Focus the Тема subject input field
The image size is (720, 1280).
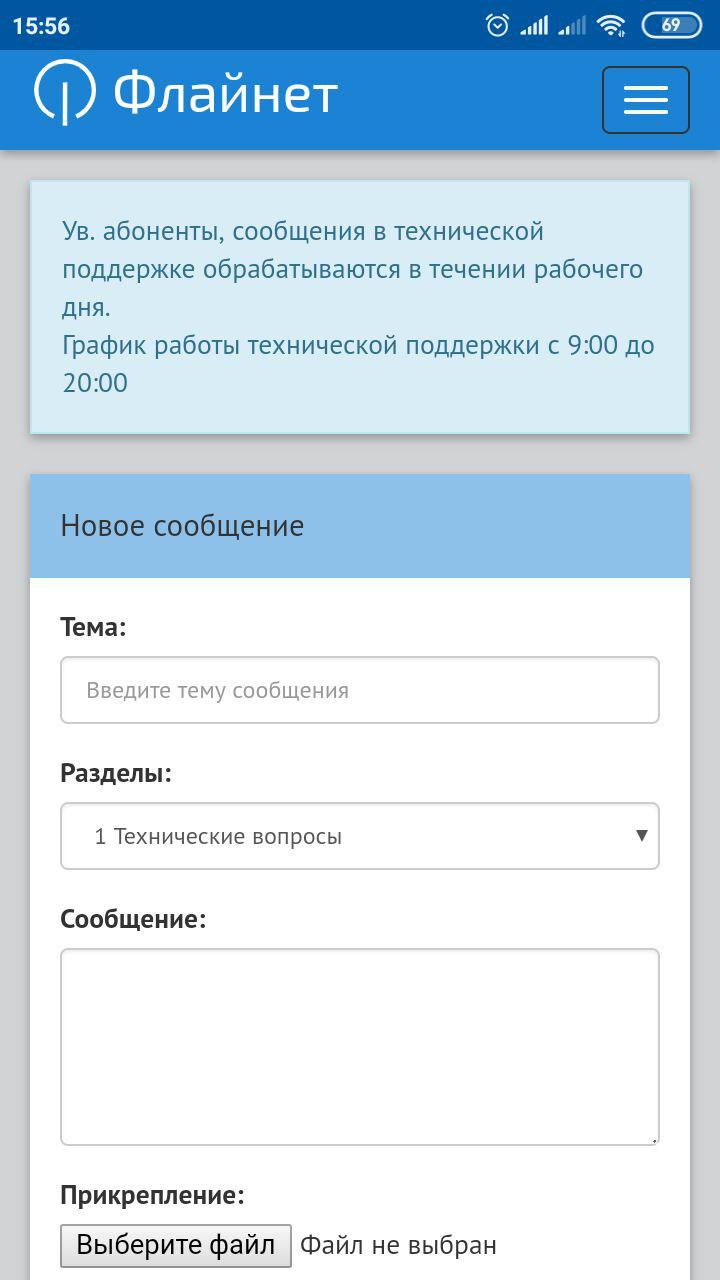pos(360,690)
